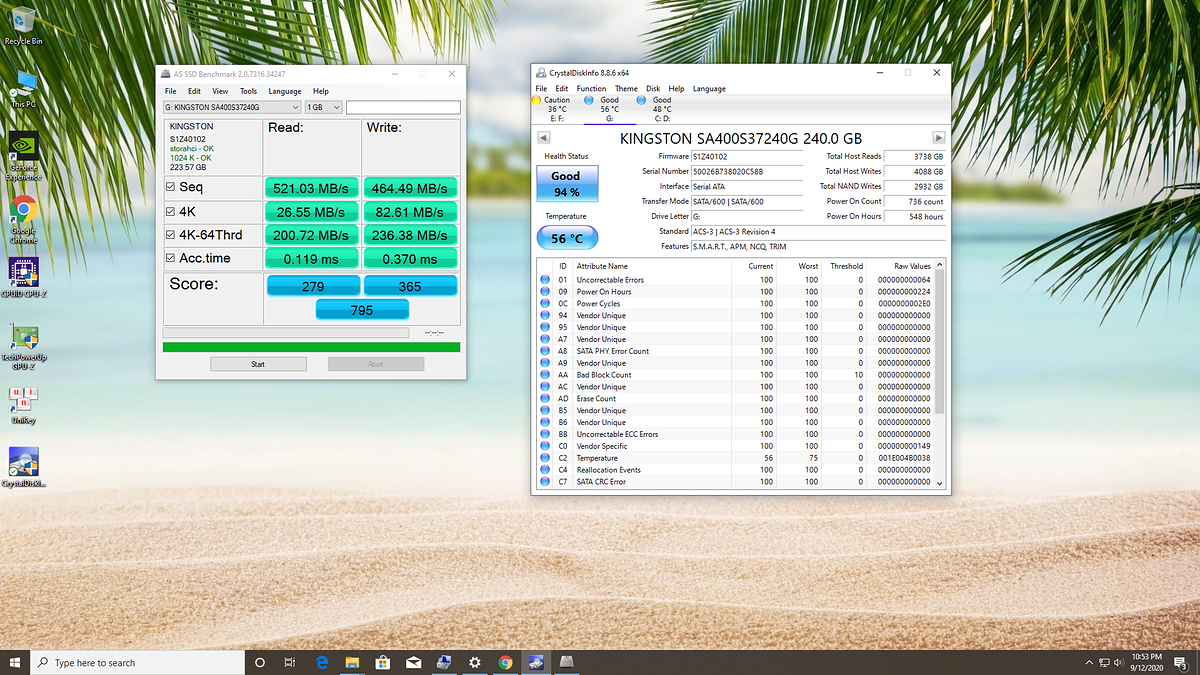The width and height of the screenshot is (1200, 675).
Task: Click the status orb of Bad Block Count row
Action: pos(545,375)
